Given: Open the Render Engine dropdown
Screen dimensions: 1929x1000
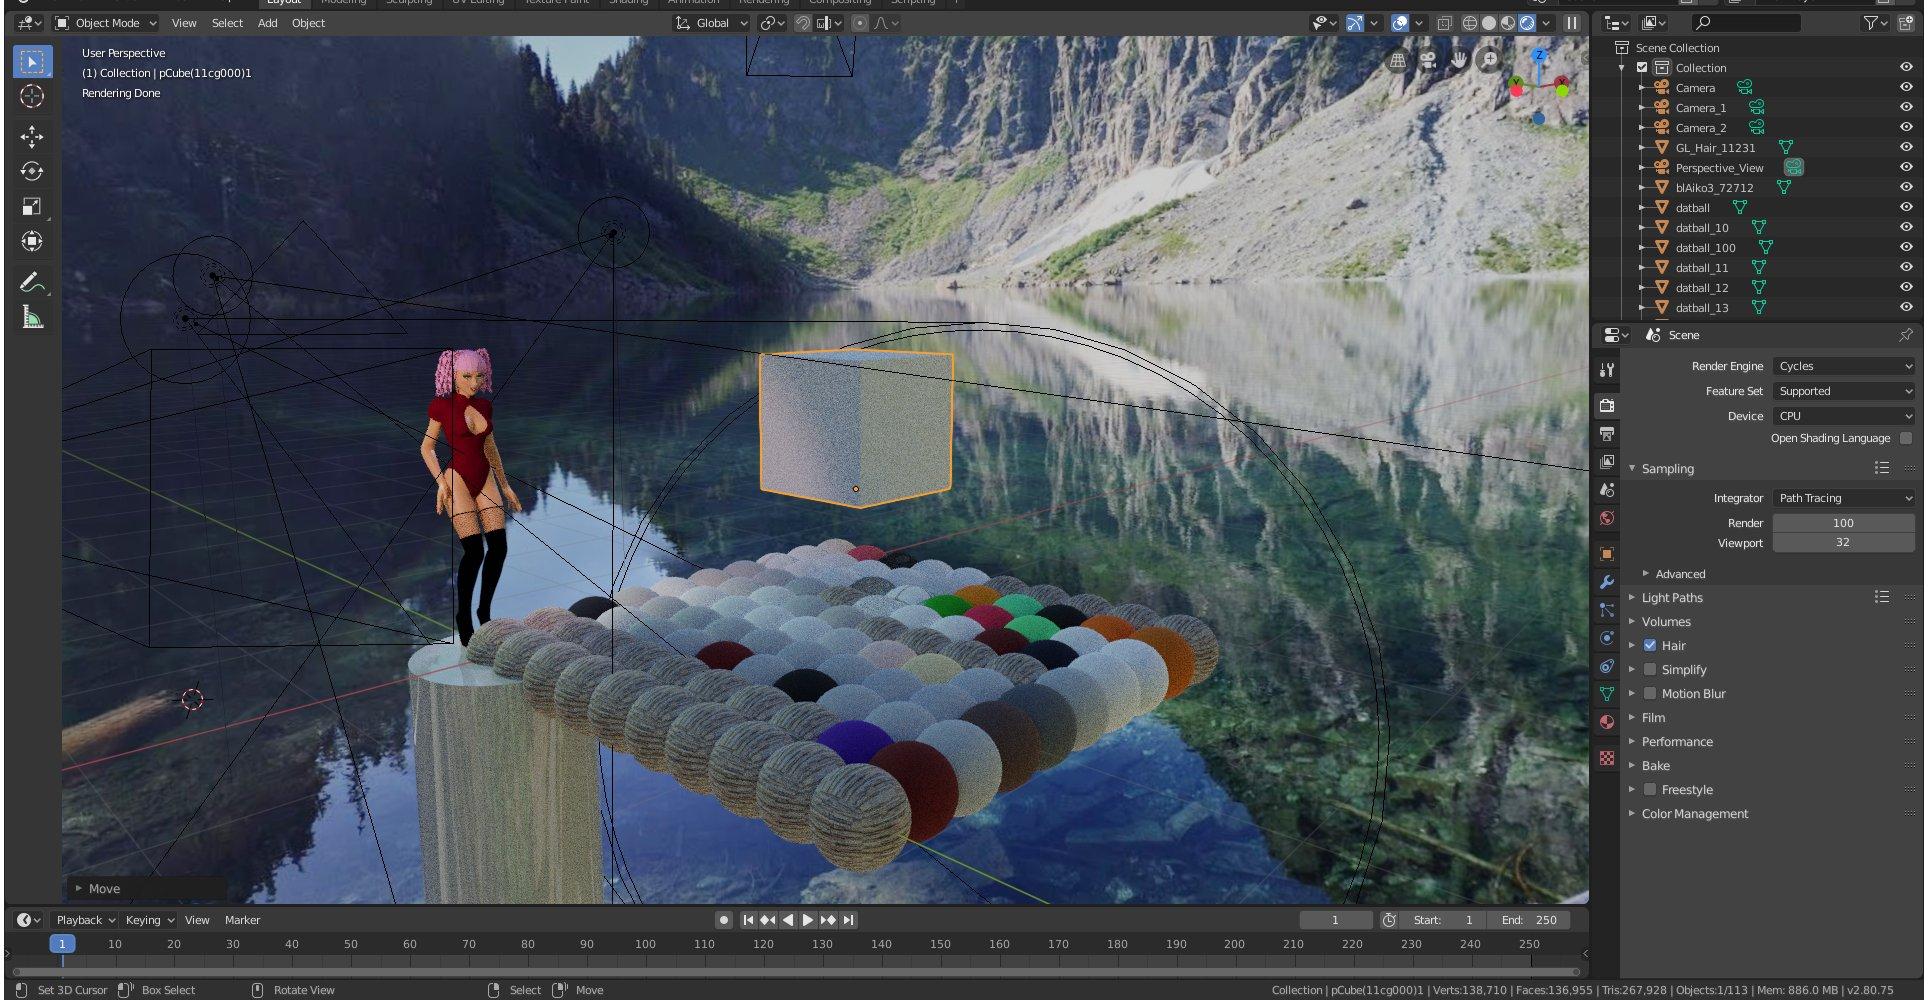Looking at the screenshot, I should (1844, 366).
